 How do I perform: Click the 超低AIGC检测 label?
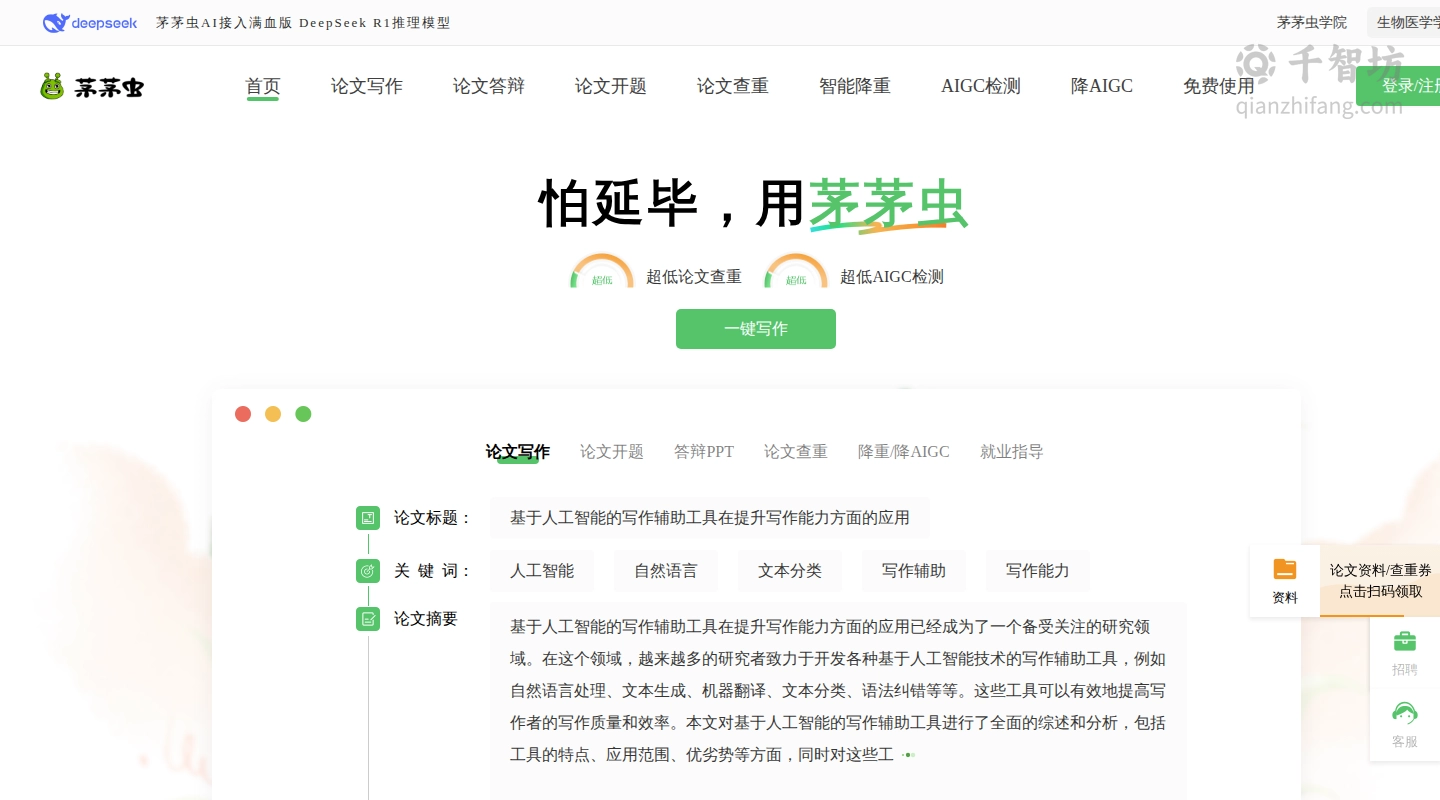892,277
